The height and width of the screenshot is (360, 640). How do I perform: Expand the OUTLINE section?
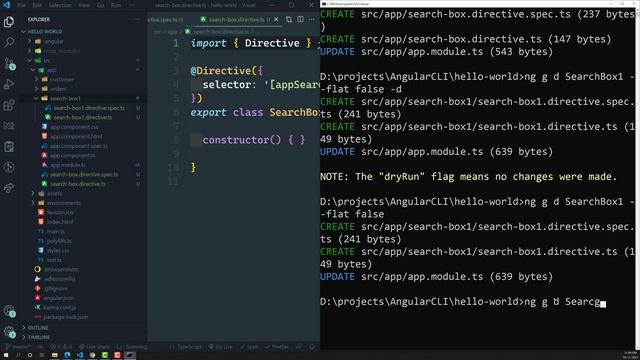point(38,327)
